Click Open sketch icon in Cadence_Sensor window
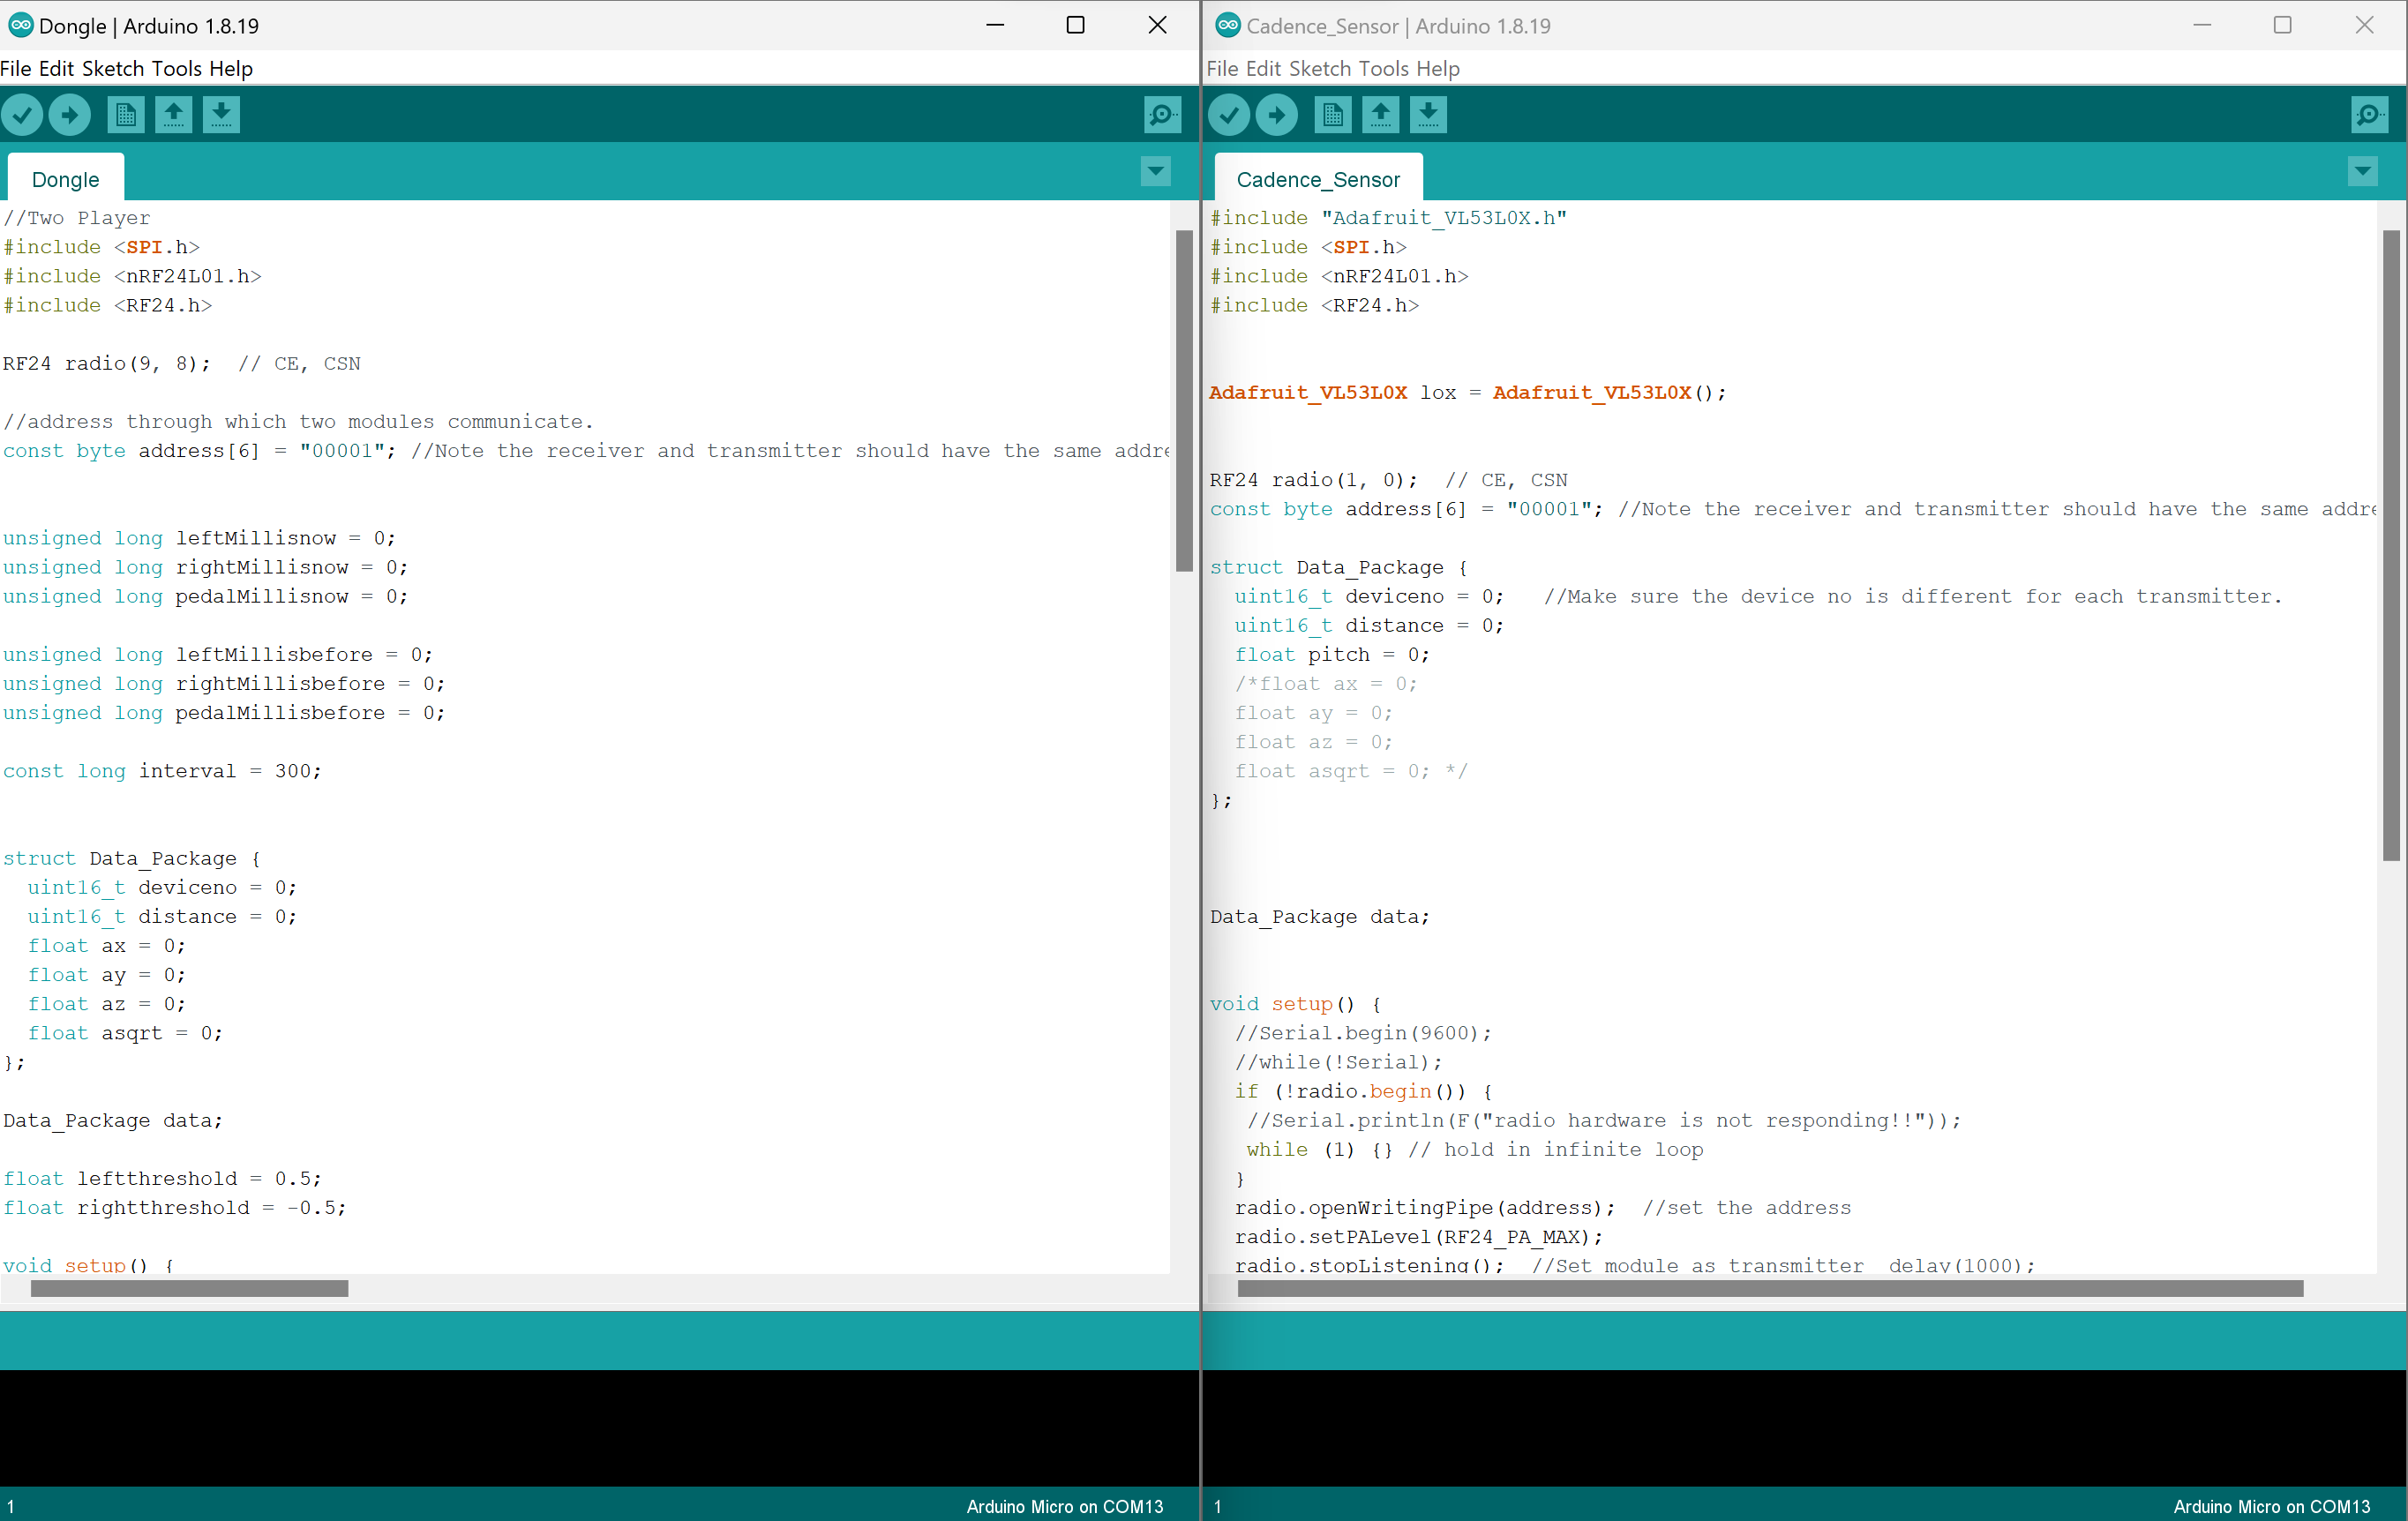 click(x=1381, y=114)
